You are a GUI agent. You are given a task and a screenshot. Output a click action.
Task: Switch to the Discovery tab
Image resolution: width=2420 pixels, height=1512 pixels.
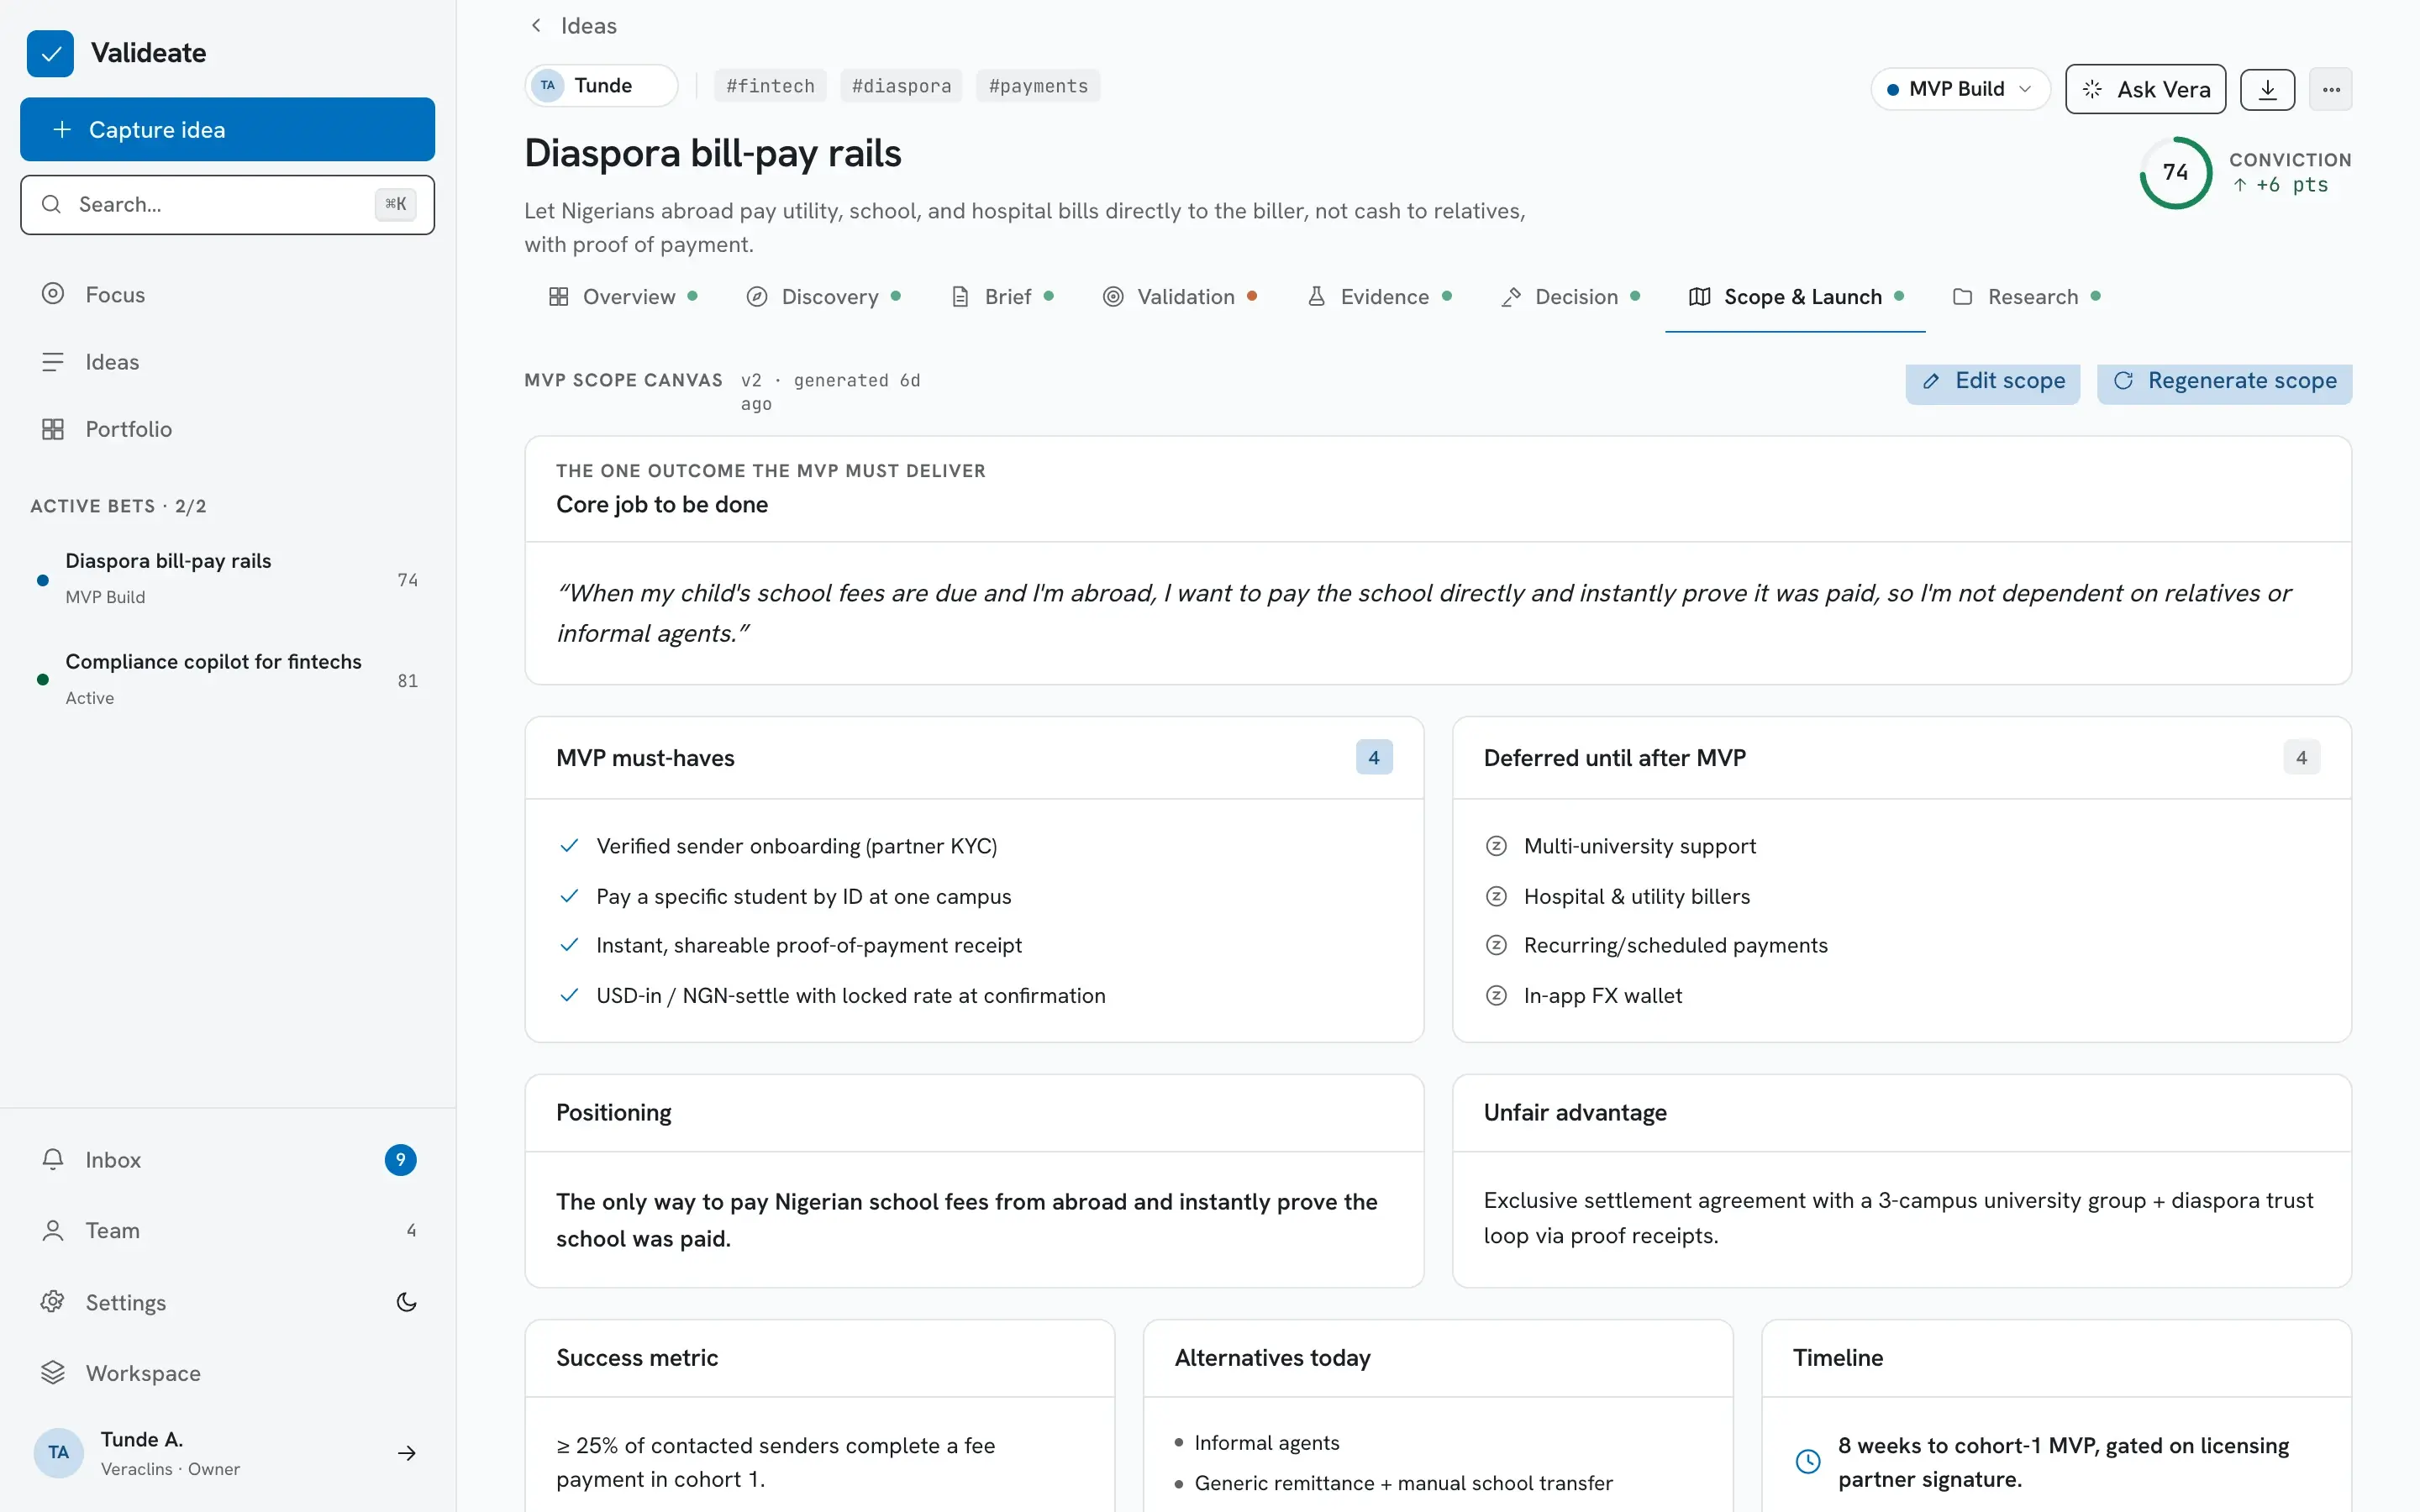click(823, 297)
